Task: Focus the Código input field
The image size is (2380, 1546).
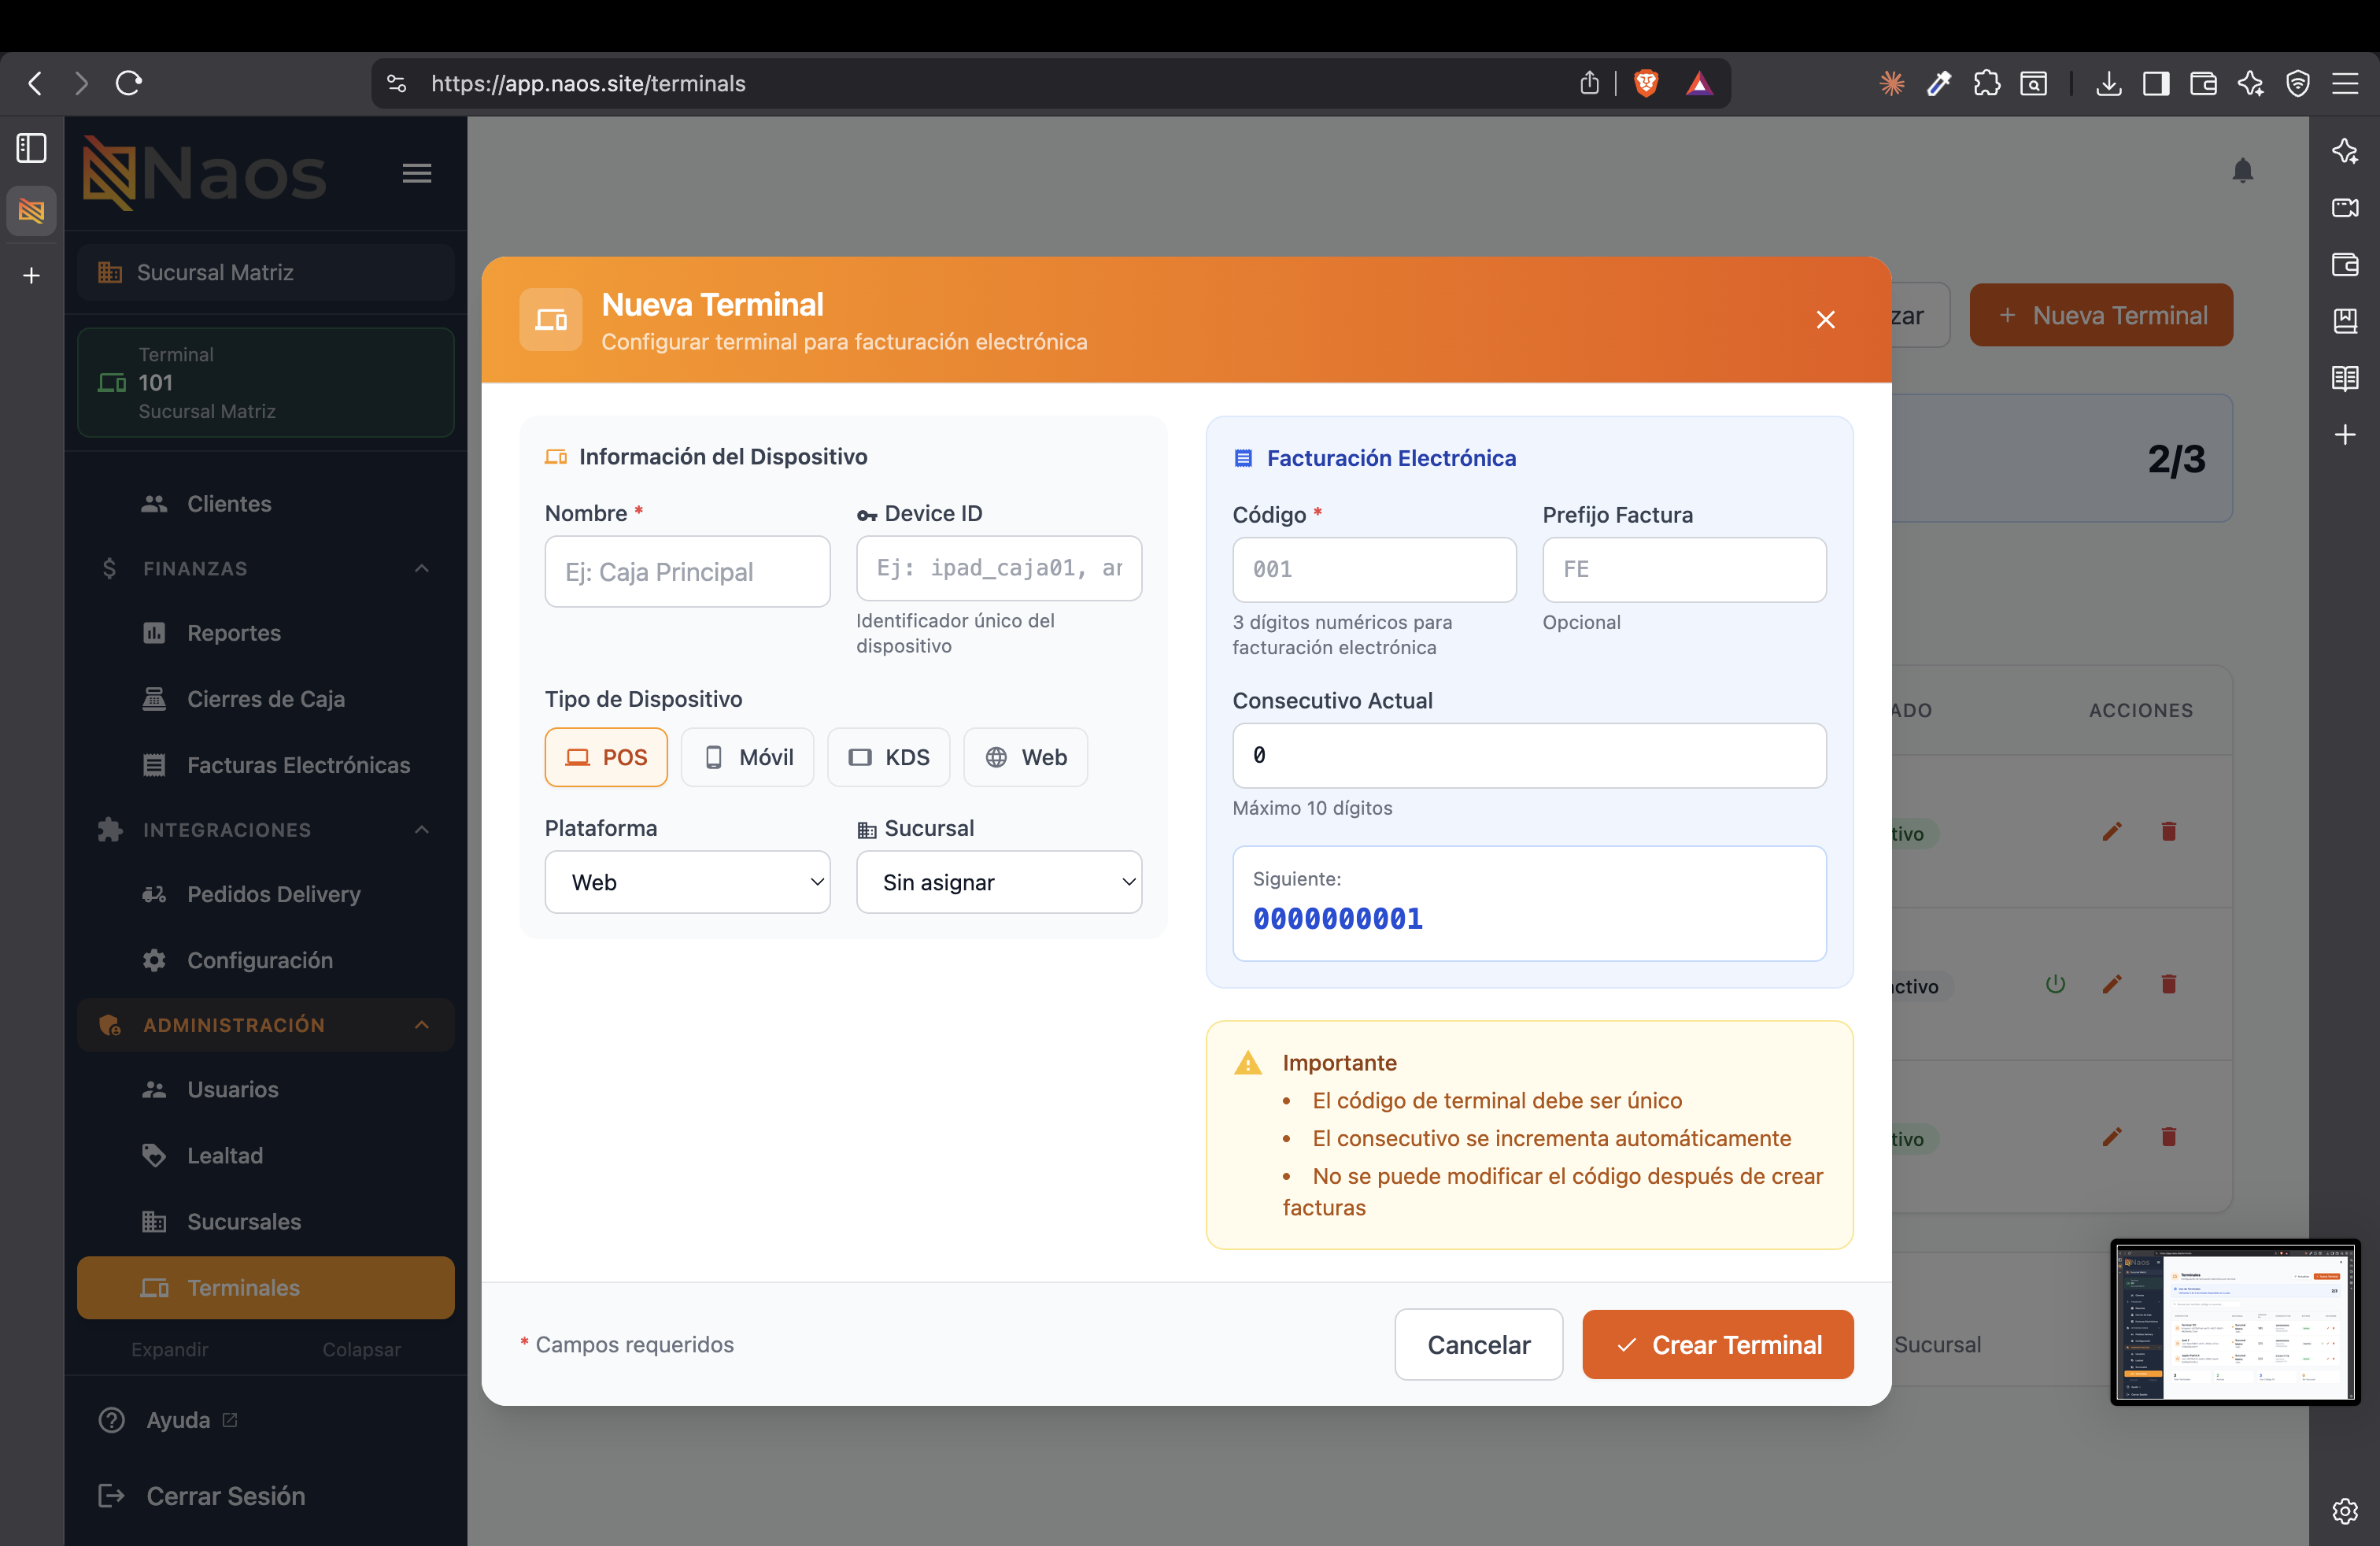Action: coord(1374,569)
